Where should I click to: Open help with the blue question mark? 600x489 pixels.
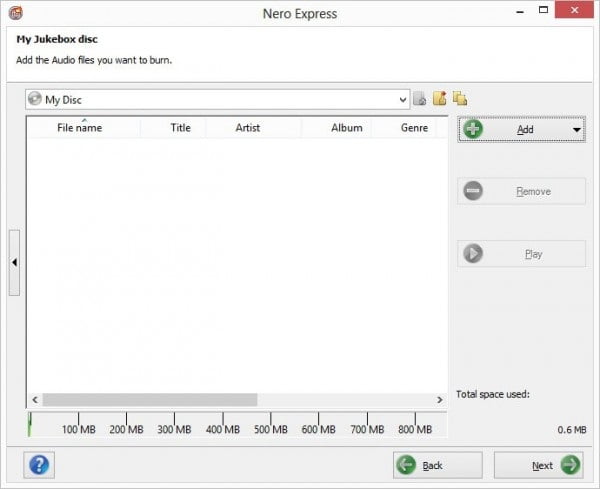tap(41, 465)
